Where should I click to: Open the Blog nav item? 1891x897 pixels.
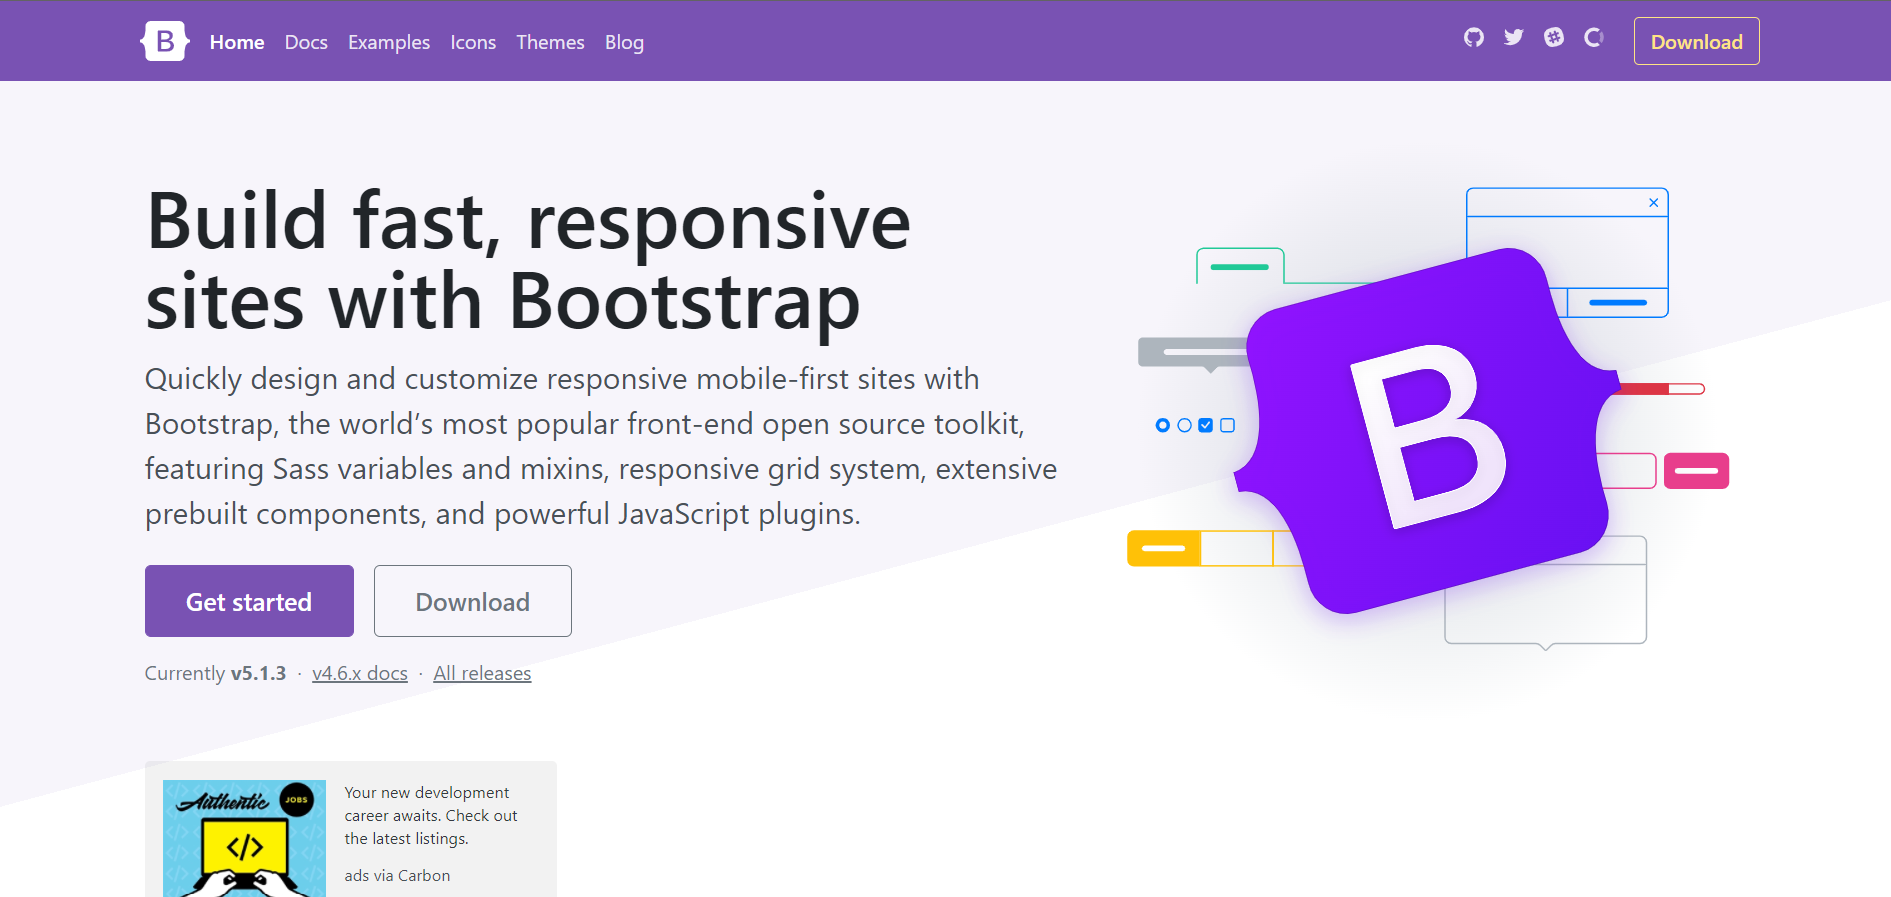click(x=624, y=42)
